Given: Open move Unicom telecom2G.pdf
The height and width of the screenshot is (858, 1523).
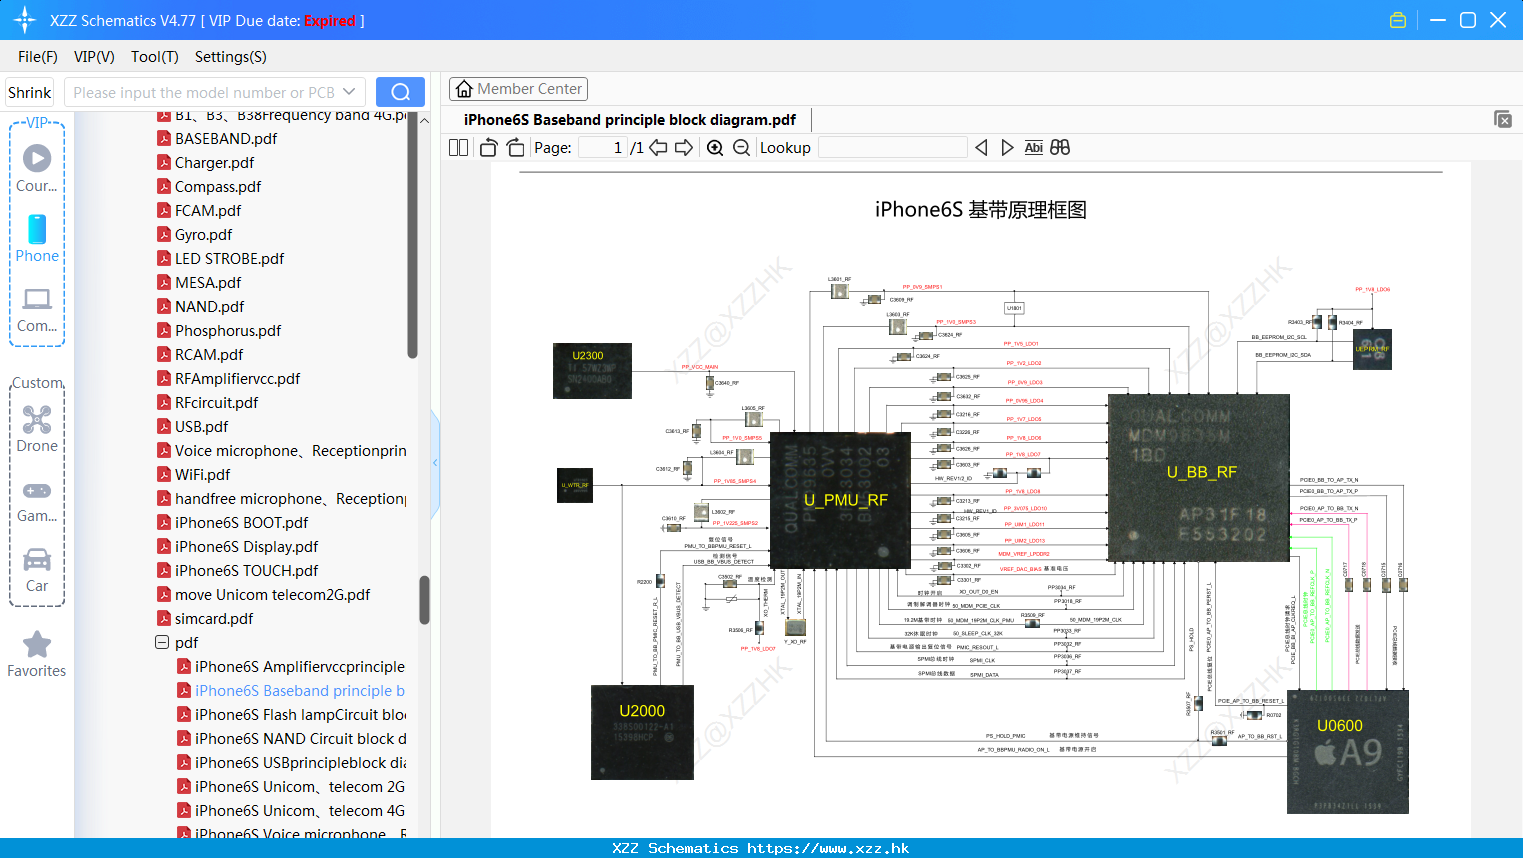Looking at the screenshot, I should [x=272, y=595].
